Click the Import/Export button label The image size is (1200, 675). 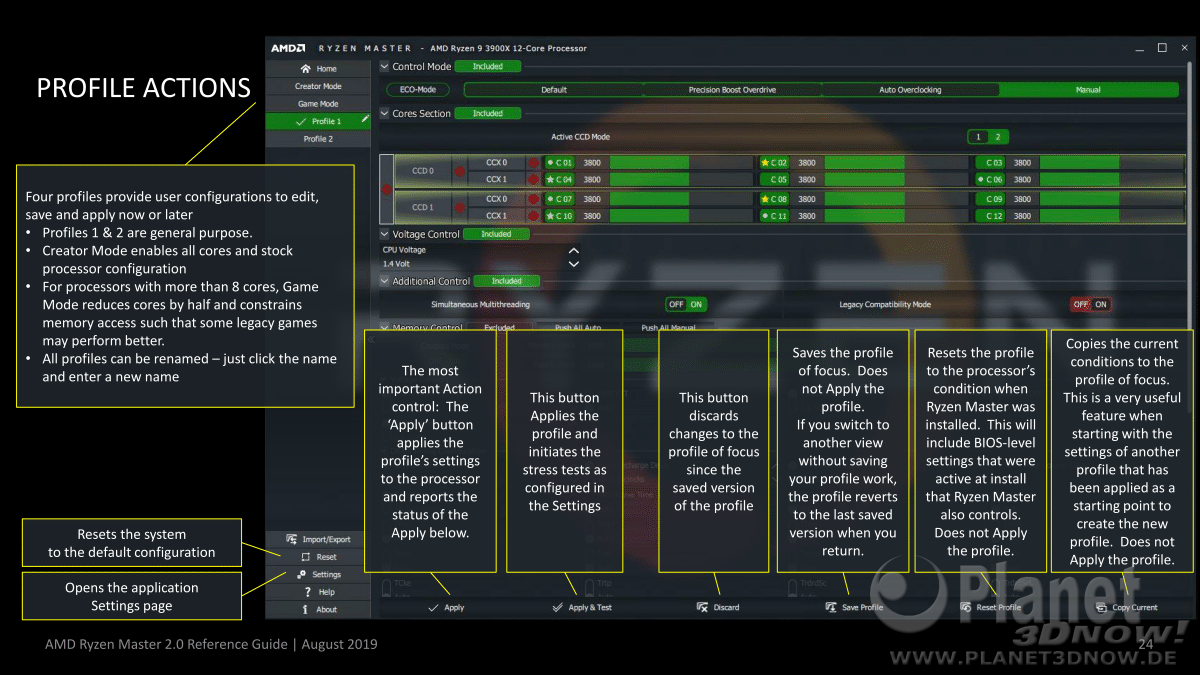327,540
